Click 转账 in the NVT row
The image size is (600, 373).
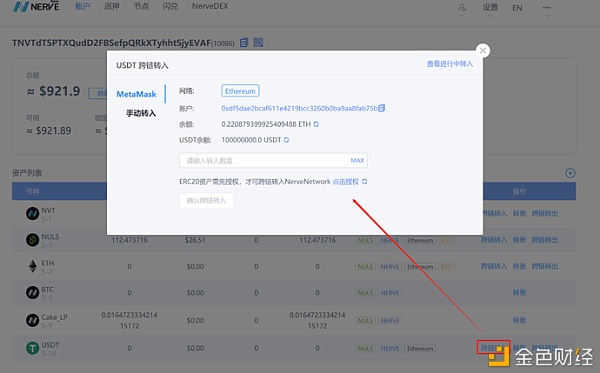(x=519, y=213)
